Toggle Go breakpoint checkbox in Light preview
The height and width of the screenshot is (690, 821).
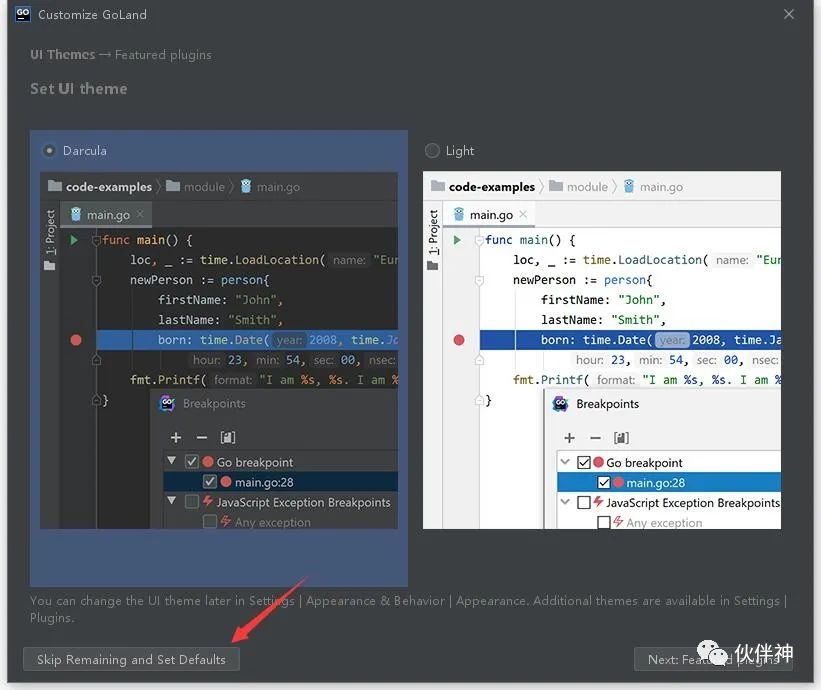pyautogui.click(x=583, y=462)
